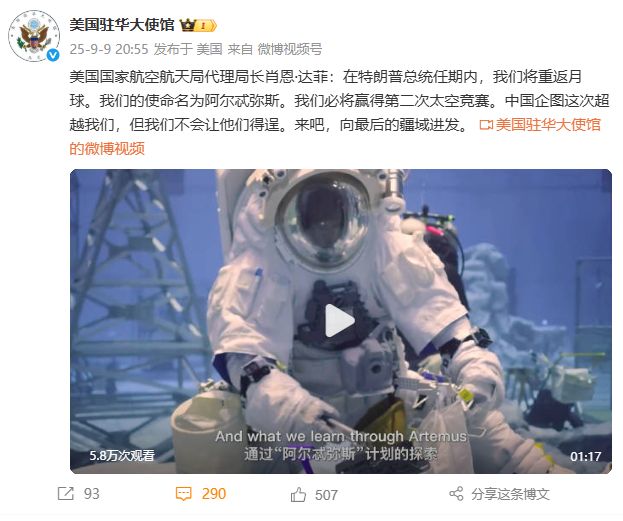The image size is (623, 521).
Task: Click the 5.8万次观看 view count label
Action: (122, 455)
